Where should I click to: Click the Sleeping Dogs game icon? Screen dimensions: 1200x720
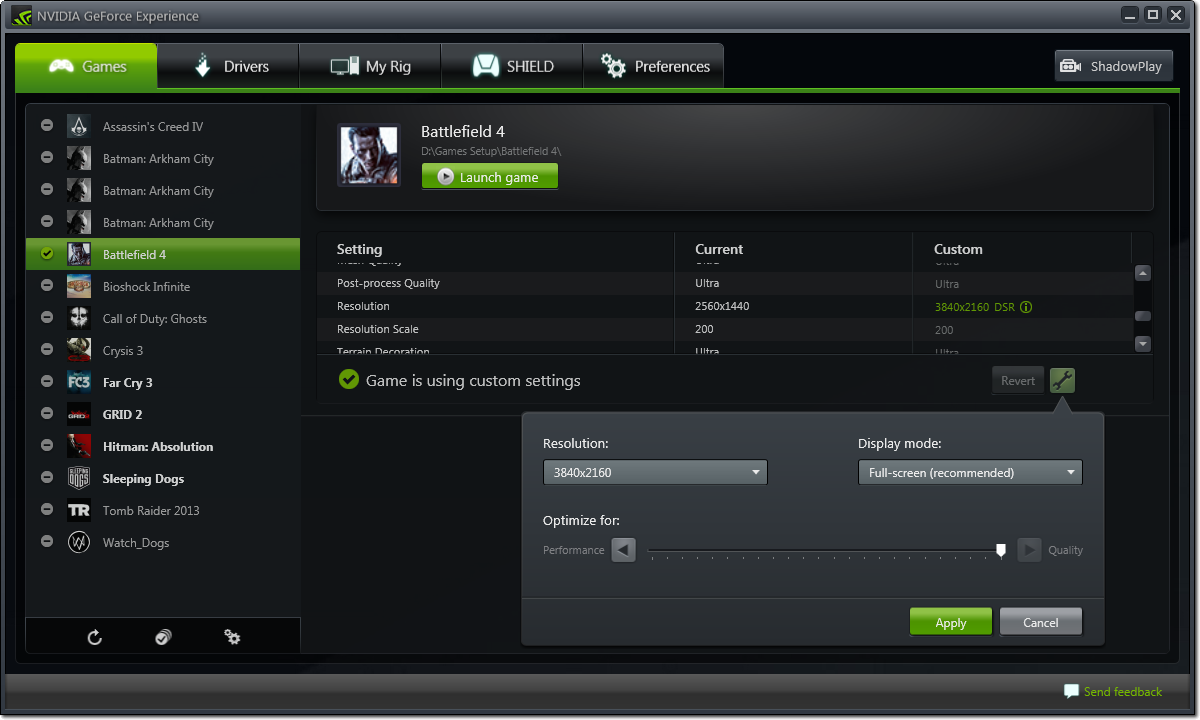point(79,478)
